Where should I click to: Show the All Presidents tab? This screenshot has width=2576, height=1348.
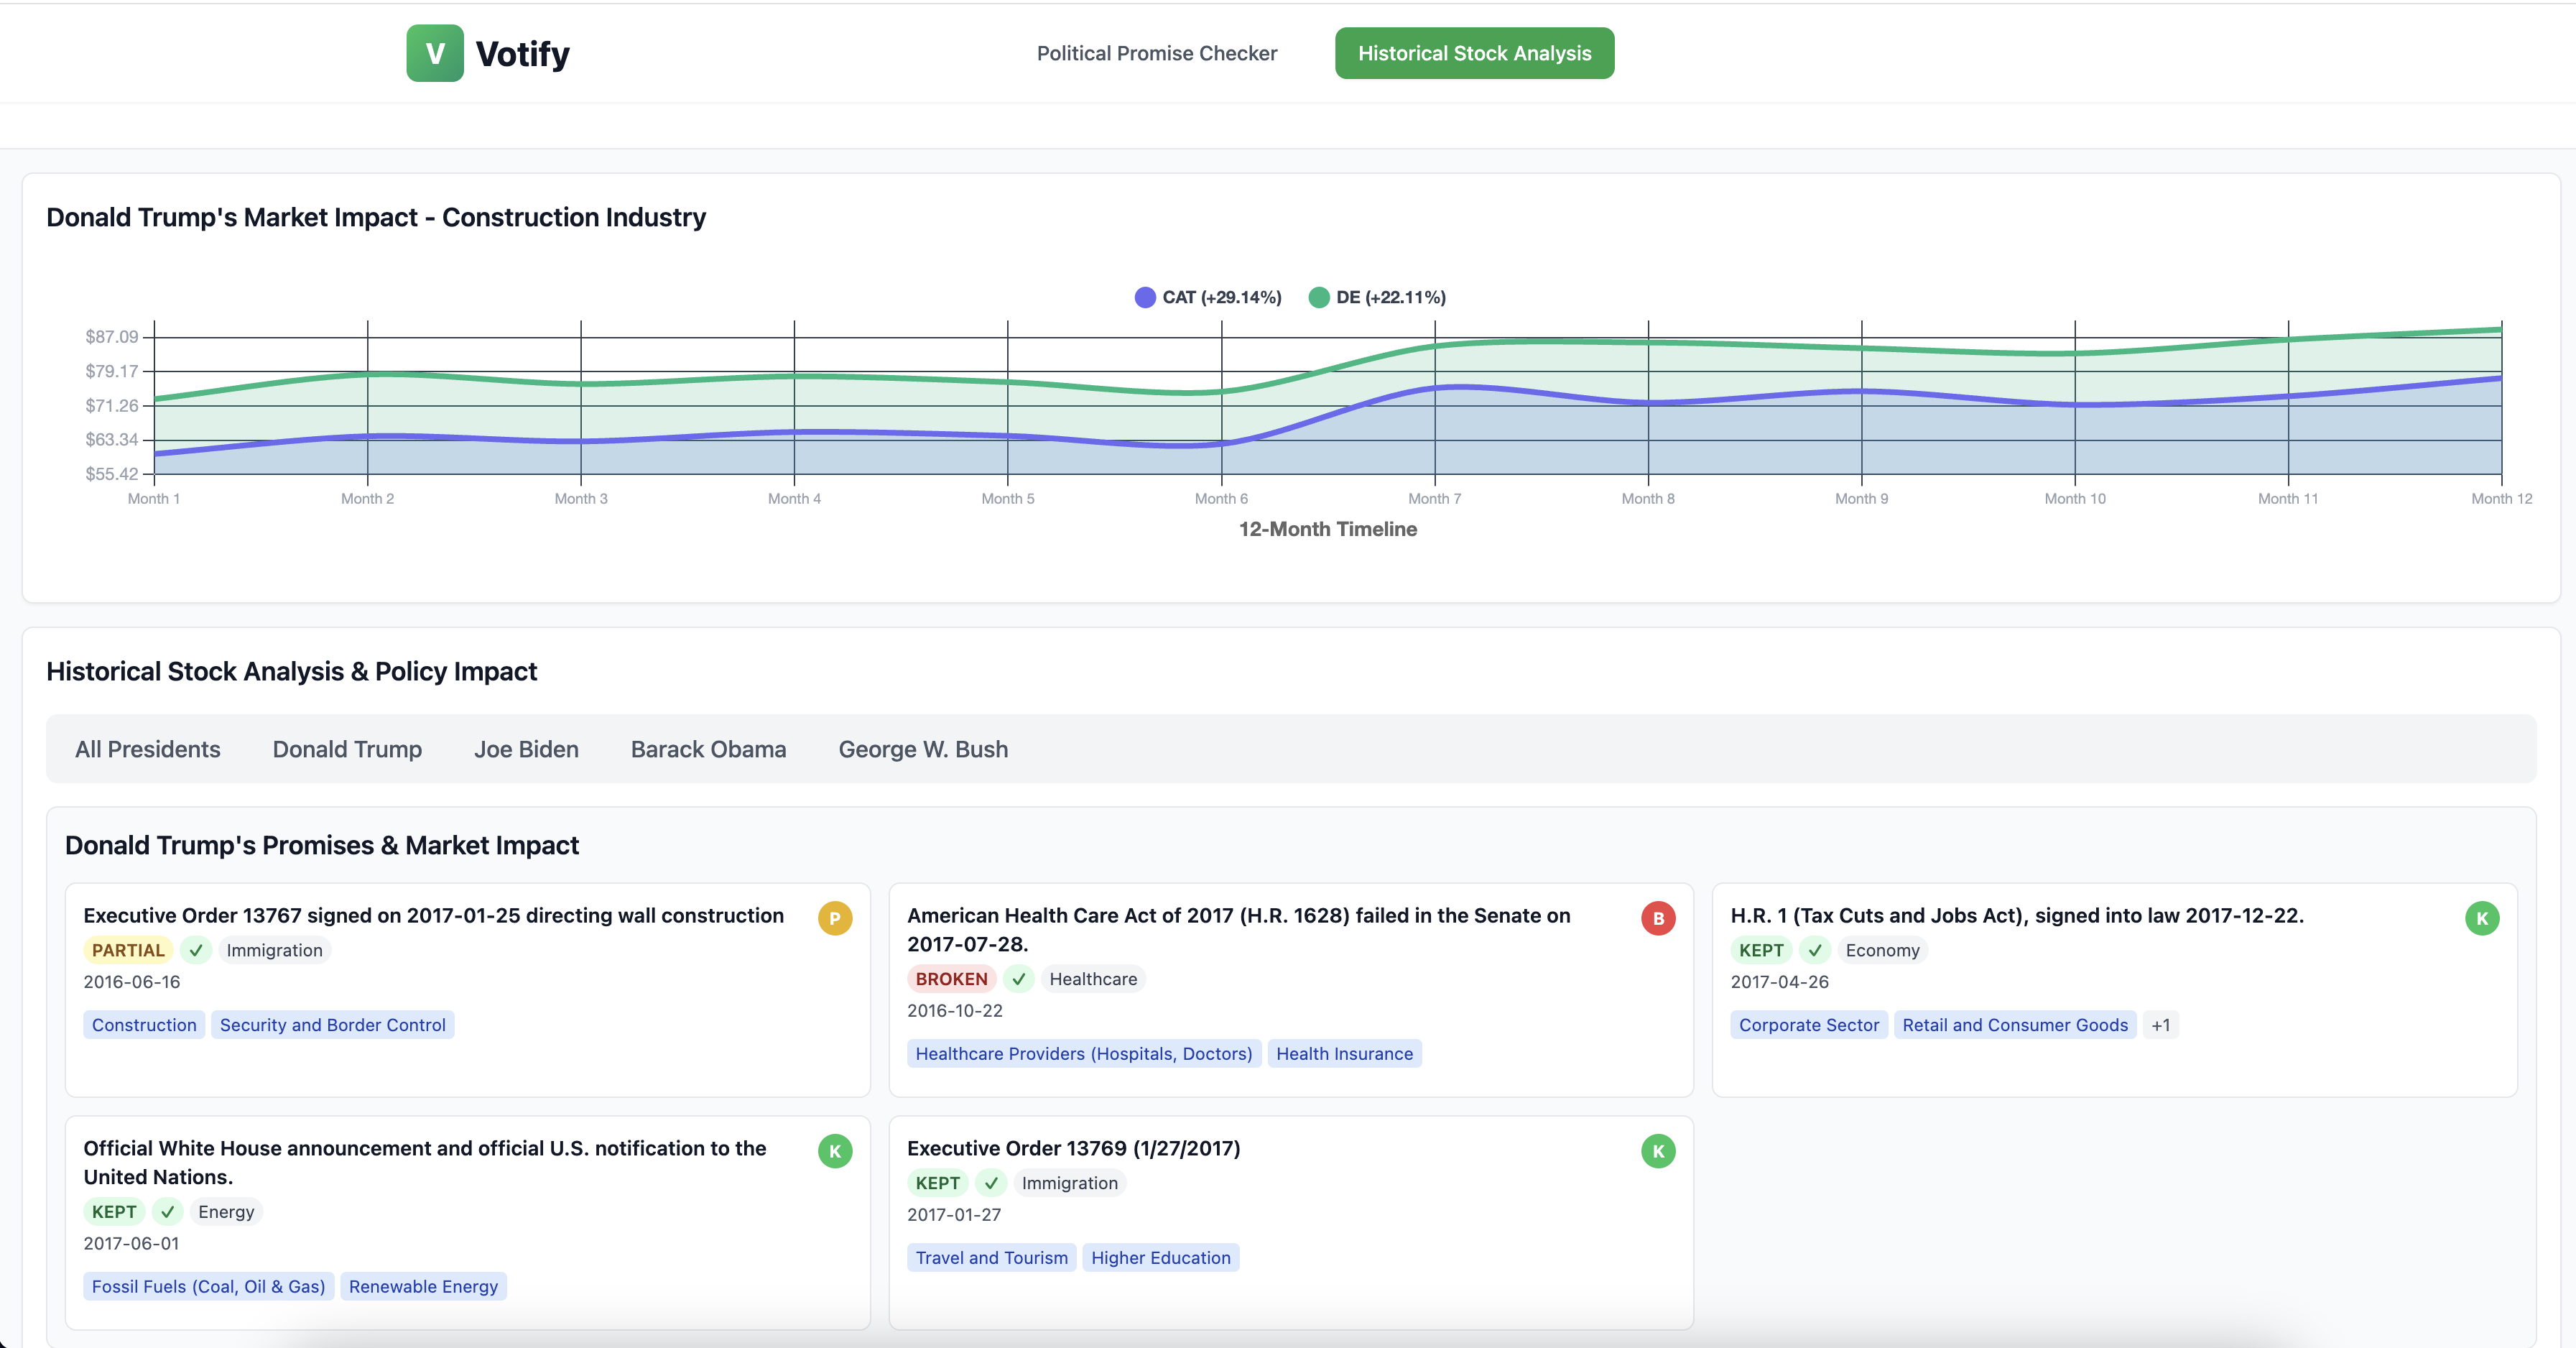click(147, 749)
